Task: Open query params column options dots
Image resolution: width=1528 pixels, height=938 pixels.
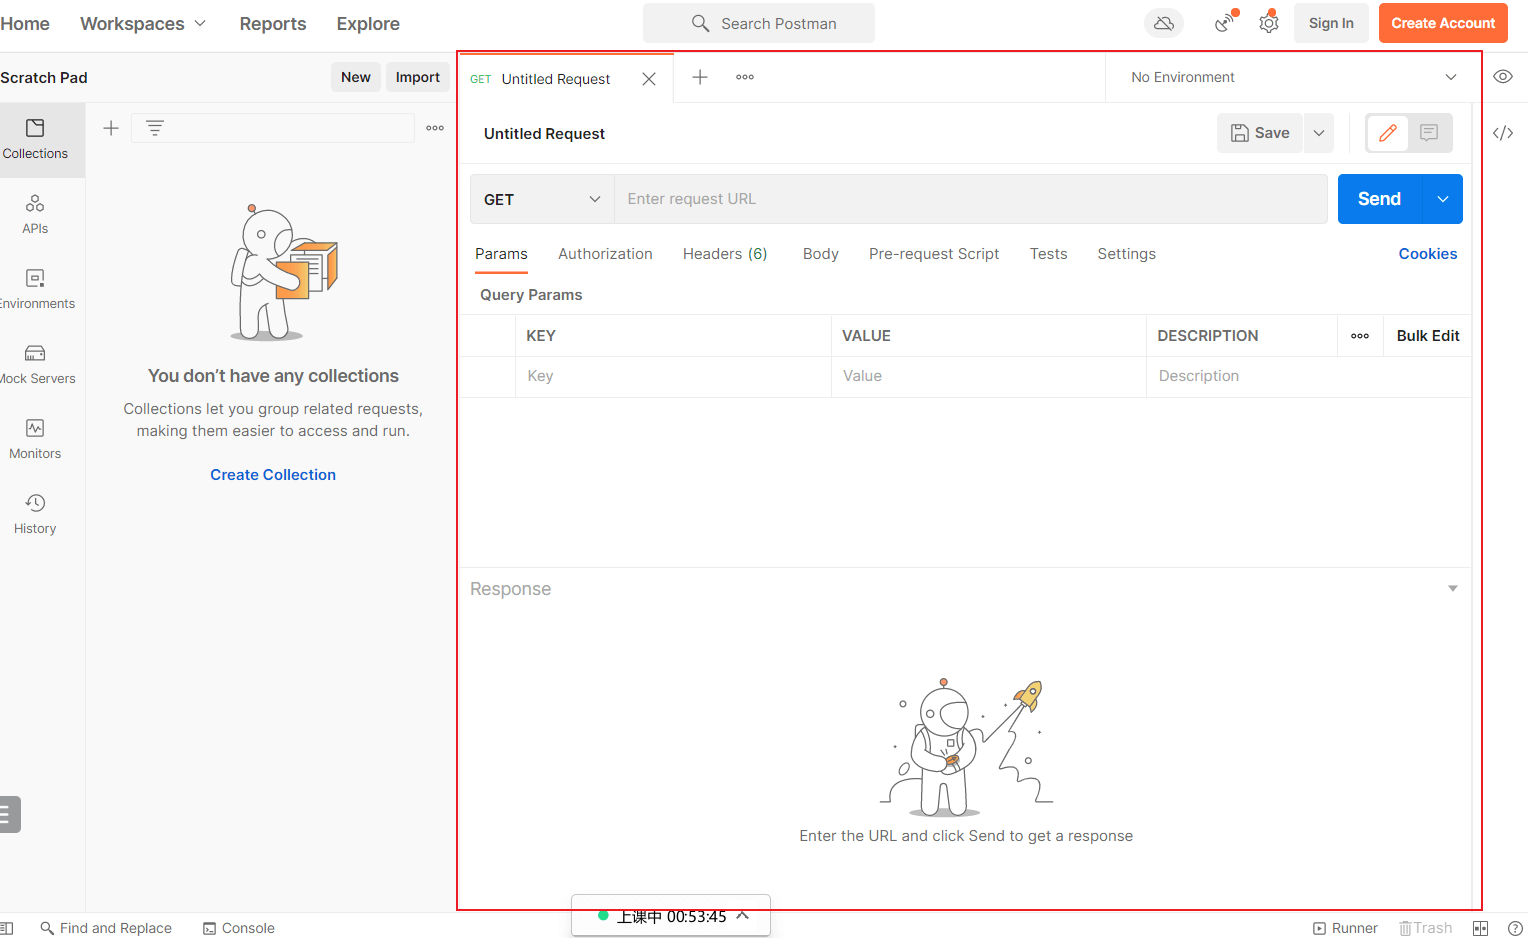Action: tap(1360, 336)
